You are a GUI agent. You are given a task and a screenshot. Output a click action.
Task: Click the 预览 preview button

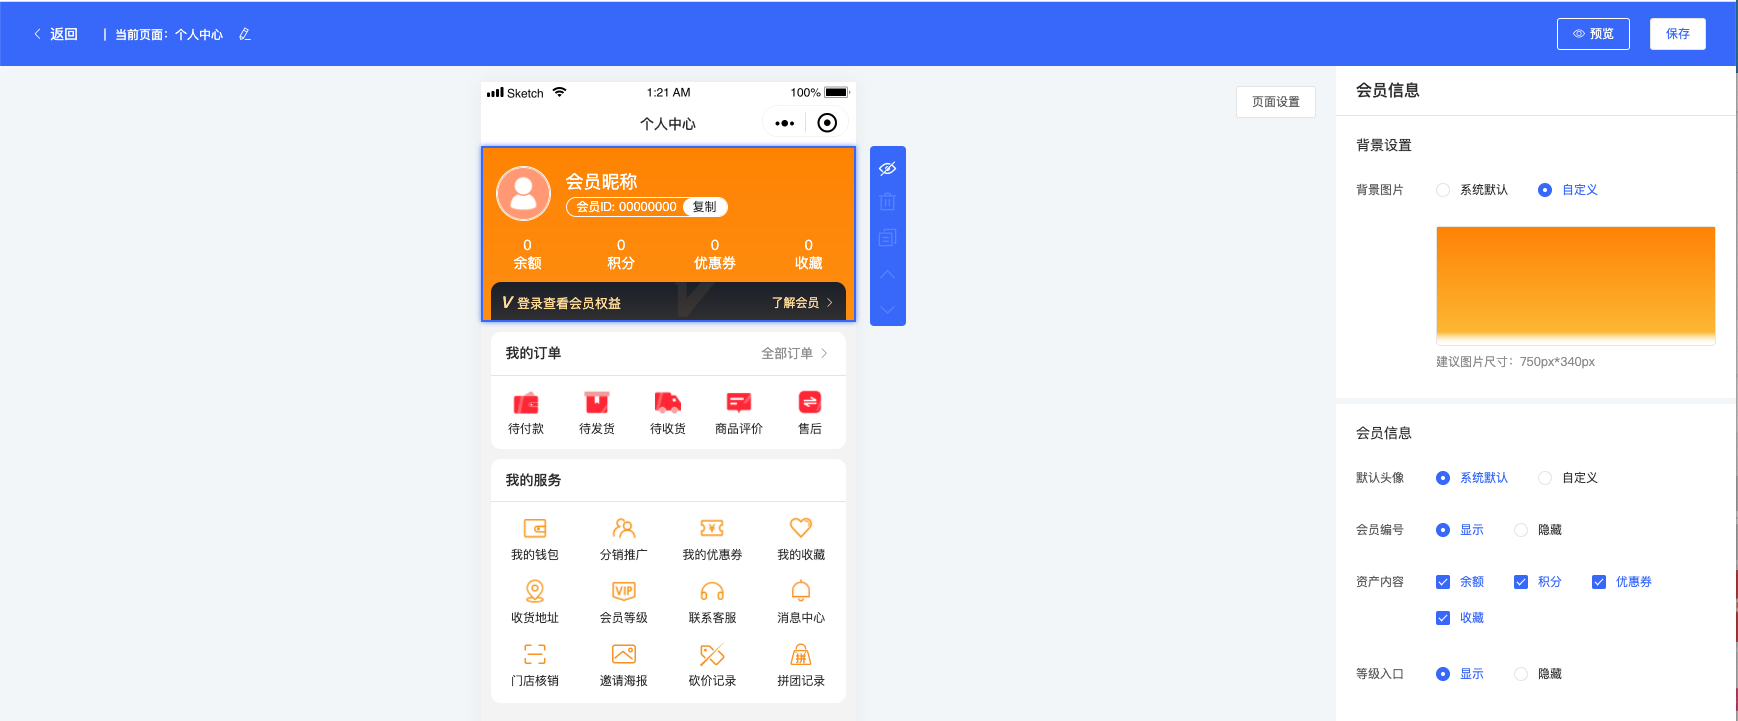coord(1593,34)
